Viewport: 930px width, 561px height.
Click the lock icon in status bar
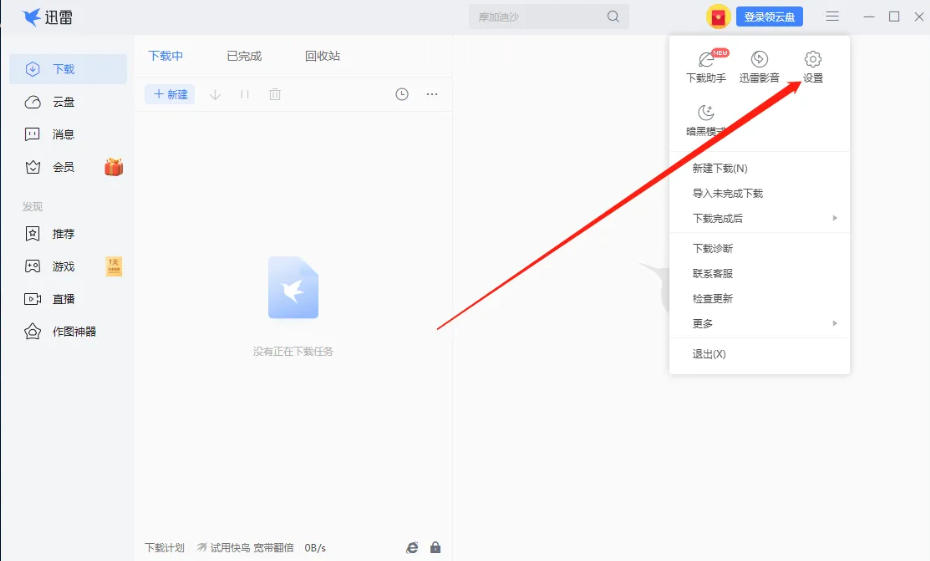tap(435, 547)
